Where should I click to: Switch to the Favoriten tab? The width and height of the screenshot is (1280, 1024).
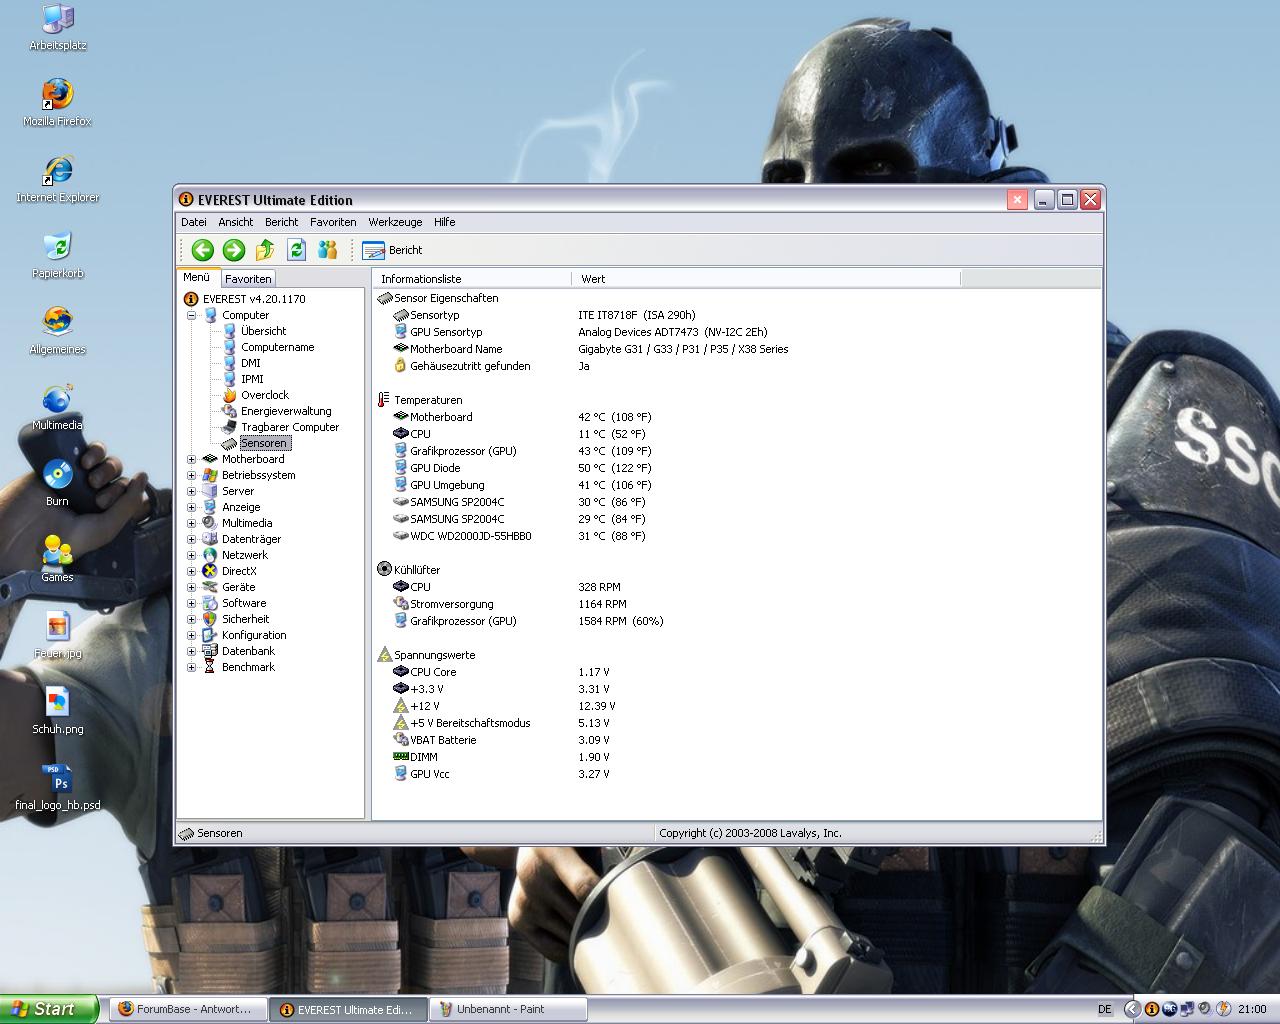click(x=247, y=279)
